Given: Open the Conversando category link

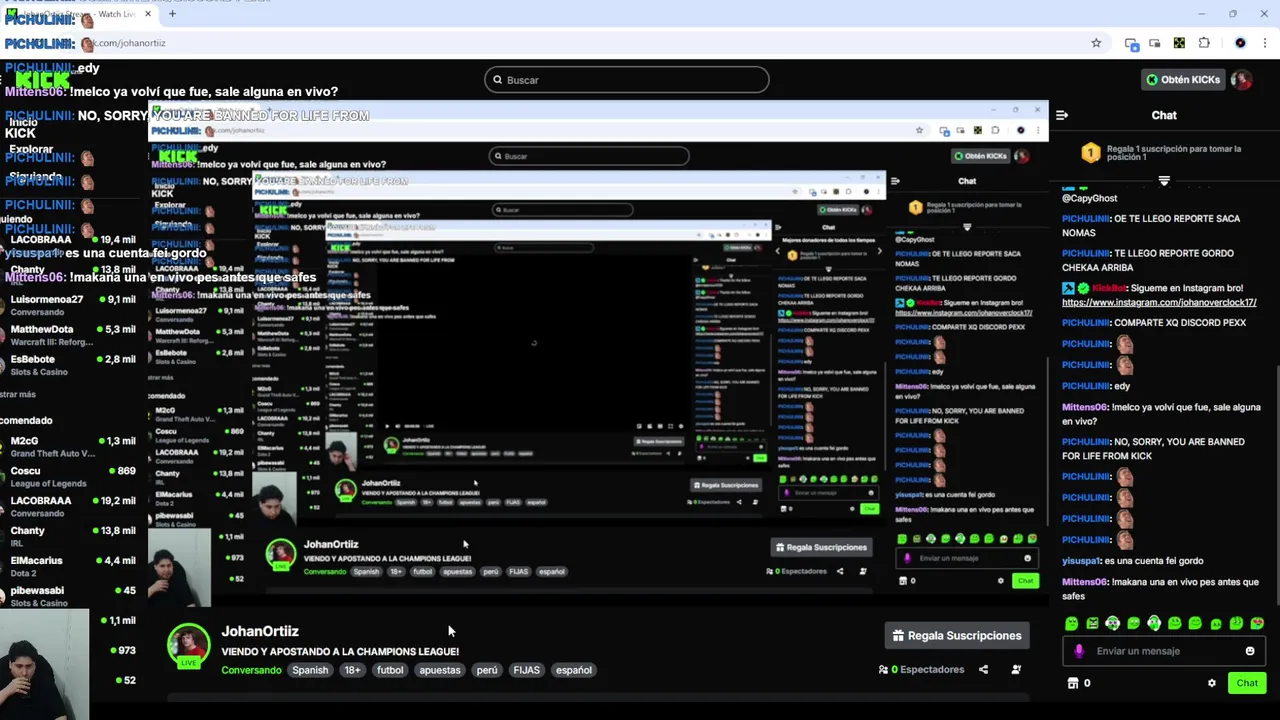Looking at the screenshot, I should pyautogui.click(x=251, y=670).
